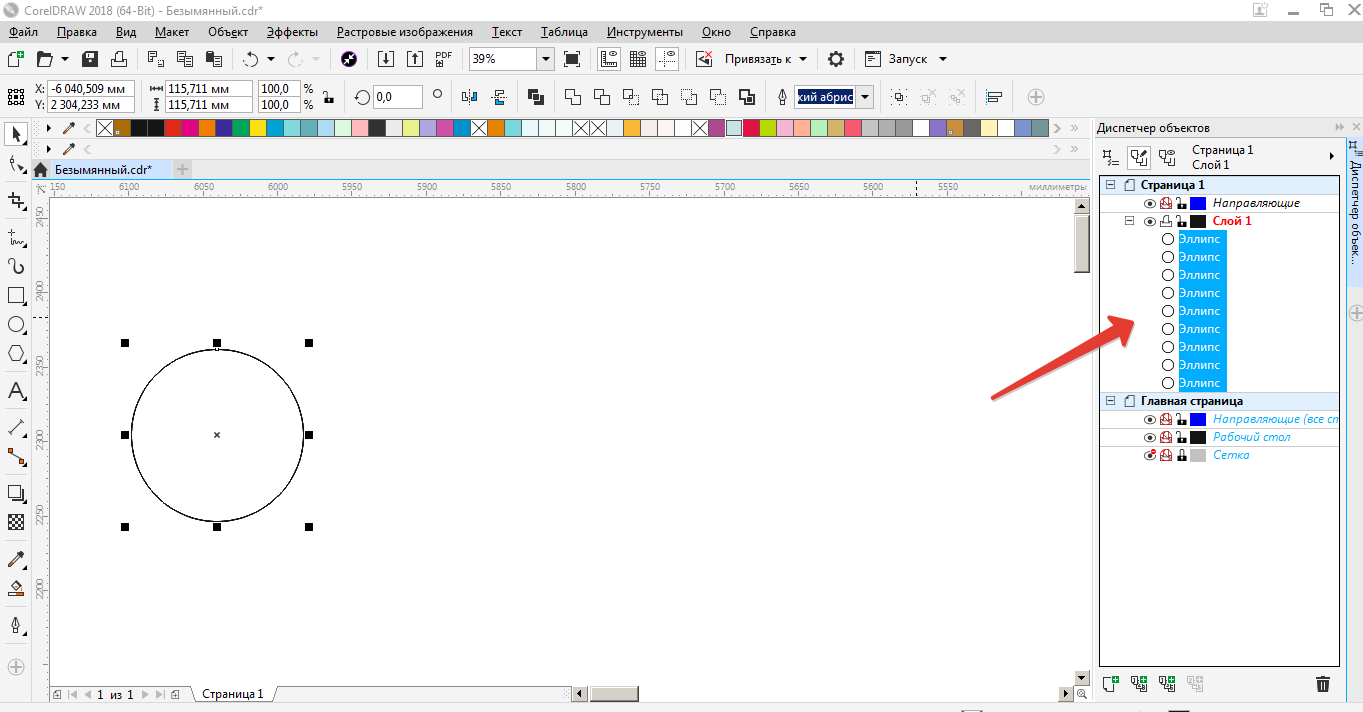
Task: Toggle visibility of Сетка layer
Action: point(1149,456)
